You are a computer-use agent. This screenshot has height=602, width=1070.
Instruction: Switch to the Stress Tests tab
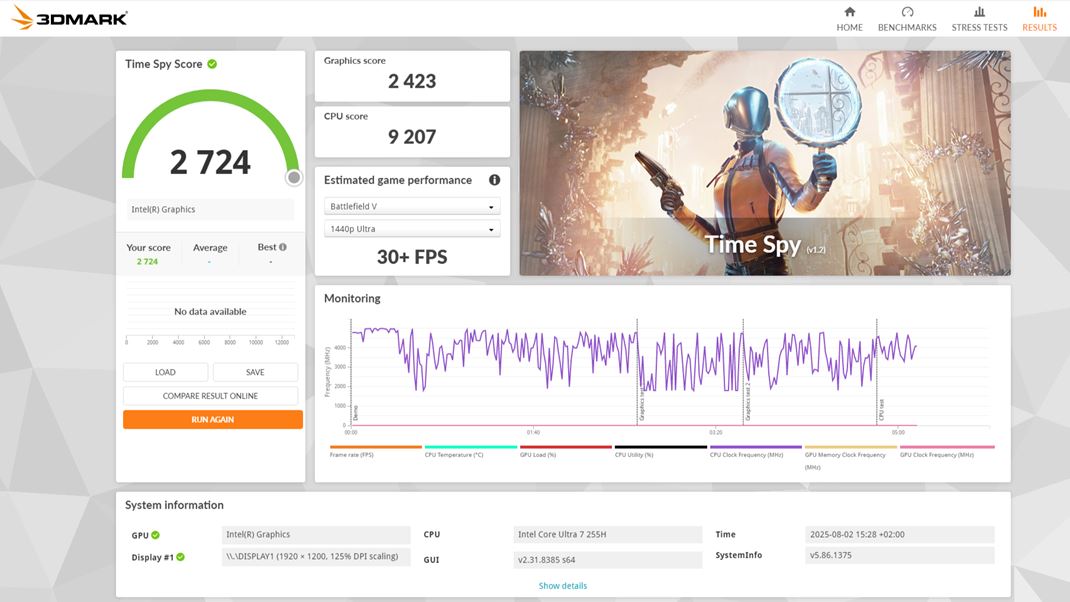[x=979, y=19]
